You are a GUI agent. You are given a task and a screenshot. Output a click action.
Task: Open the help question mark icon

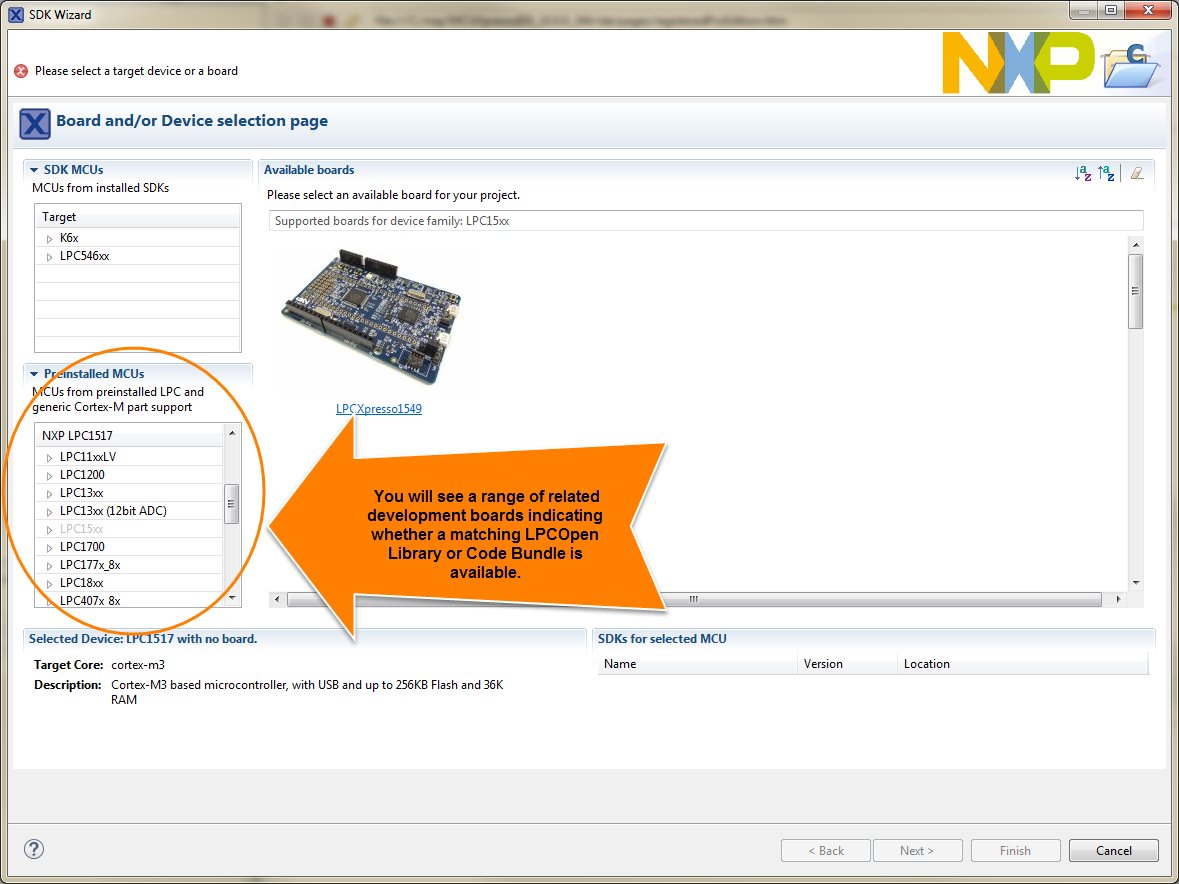[x=34, y=849]
